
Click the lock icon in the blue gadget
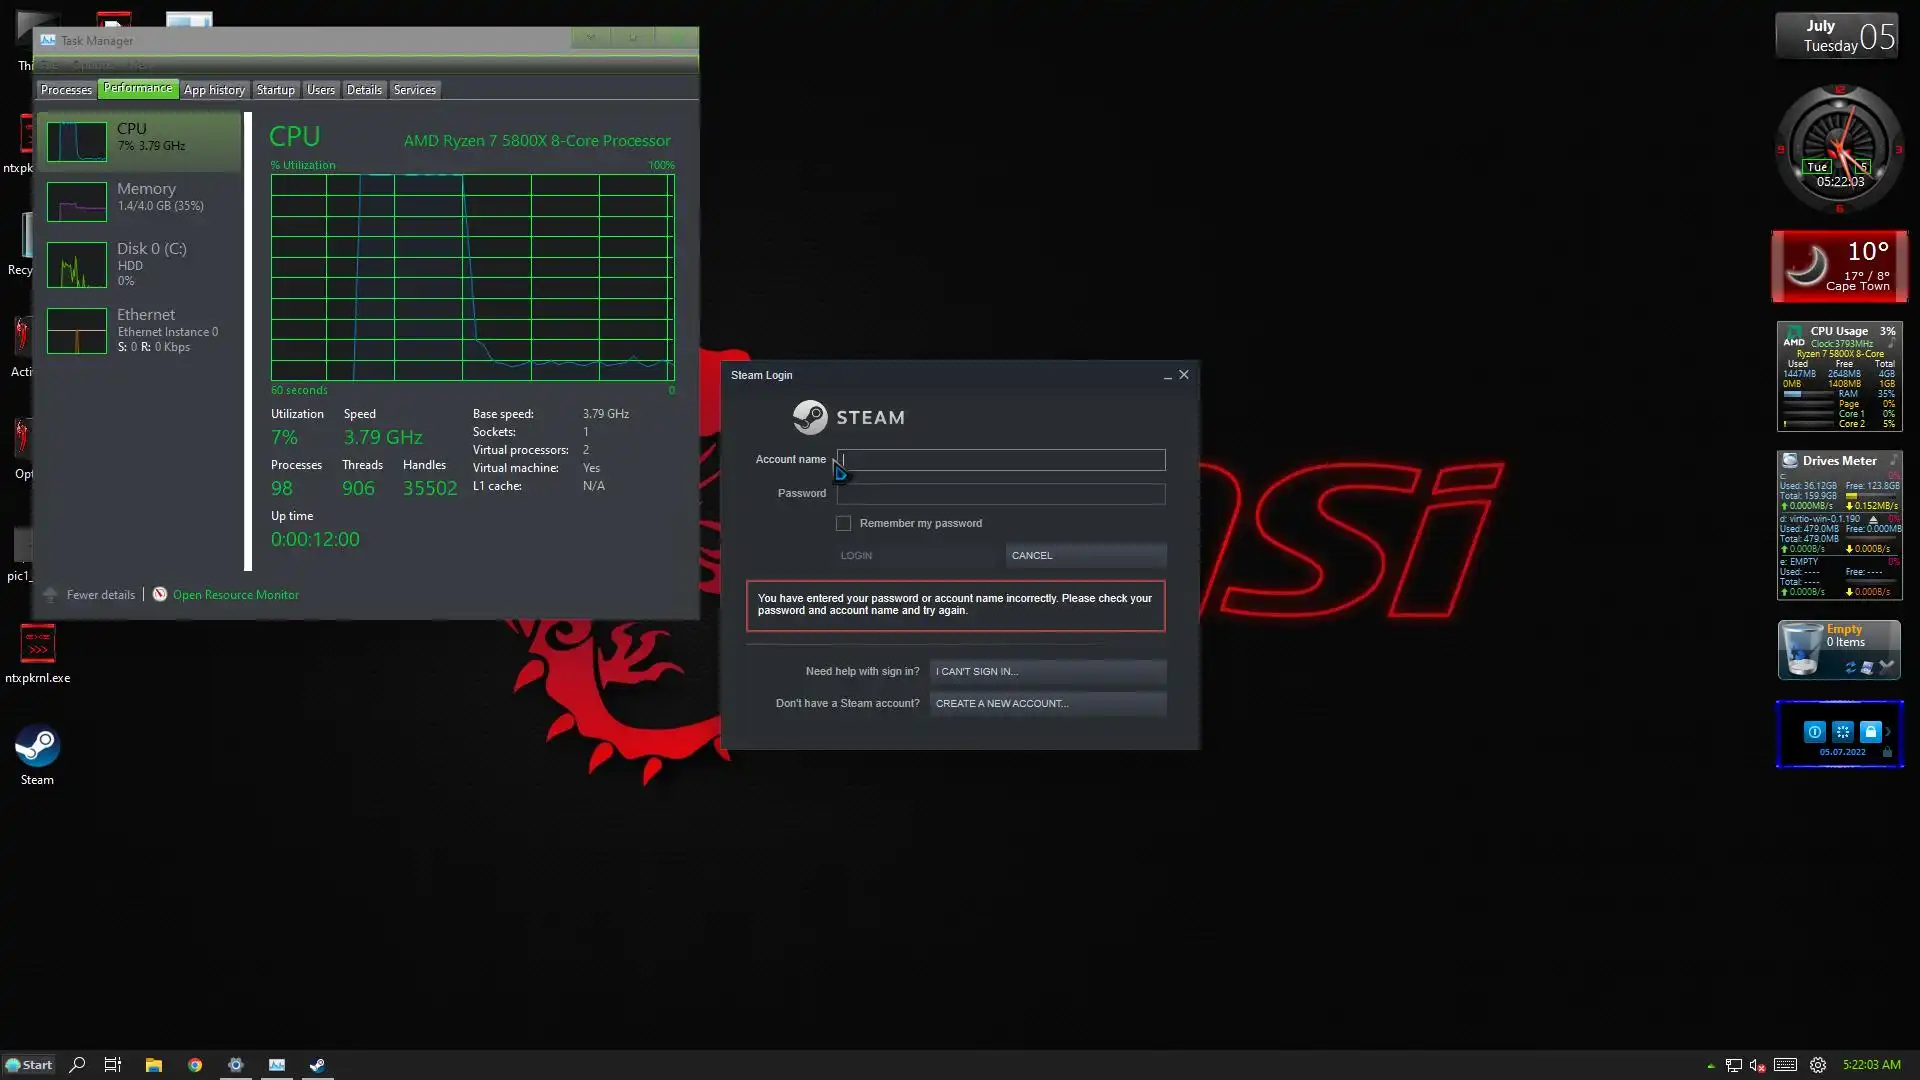pos(1870,732)
